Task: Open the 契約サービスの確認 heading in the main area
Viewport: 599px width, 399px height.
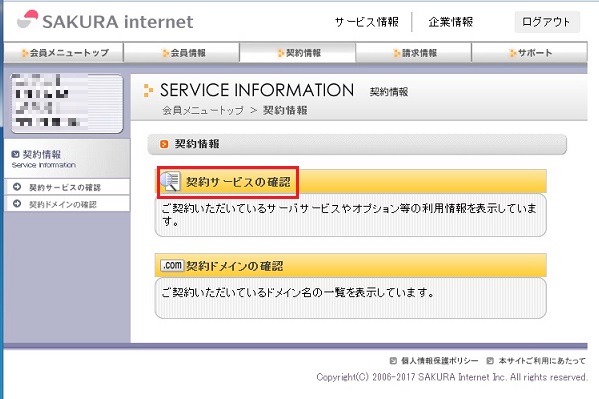Action: point(238,182)
